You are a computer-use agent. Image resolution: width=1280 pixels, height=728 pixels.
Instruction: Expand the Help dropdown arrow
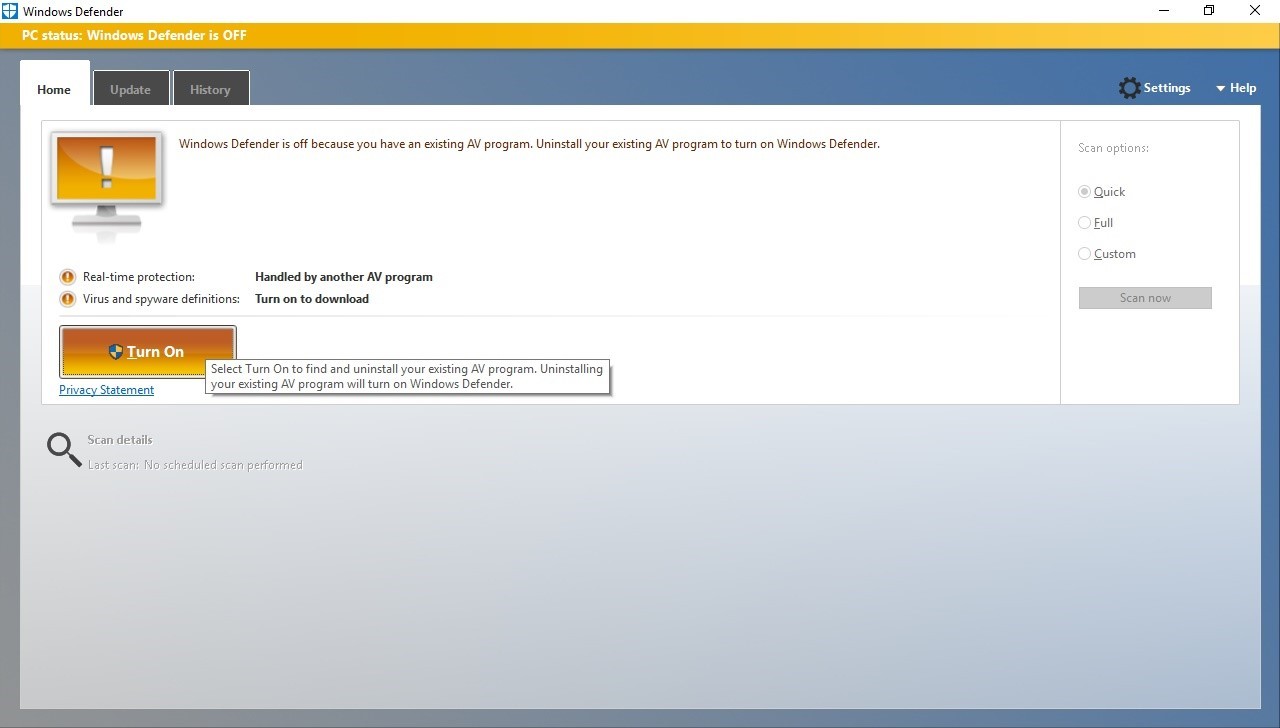(1220, 89)
